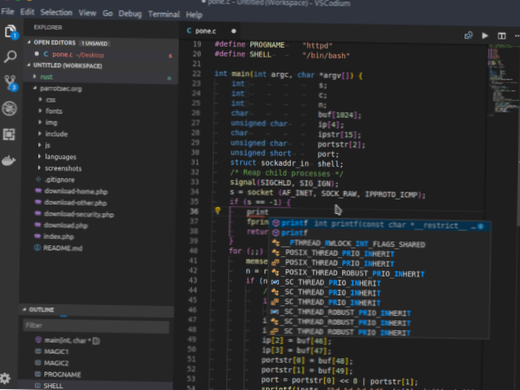Select the pone.c editor tab
520x390 pixels.
(211, 31)
